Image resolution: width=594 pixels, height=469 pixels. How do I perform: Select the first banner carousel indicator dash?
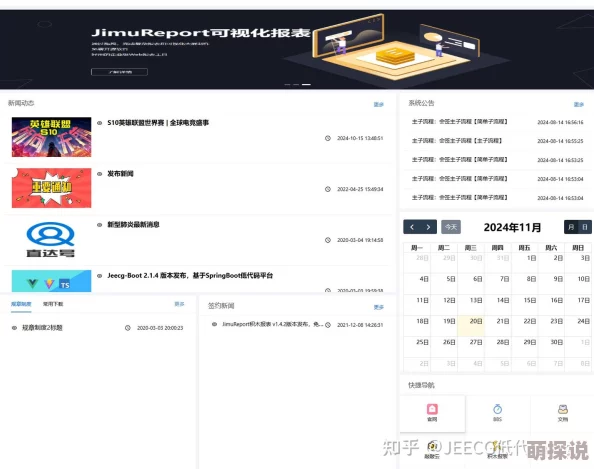[288, 84]
